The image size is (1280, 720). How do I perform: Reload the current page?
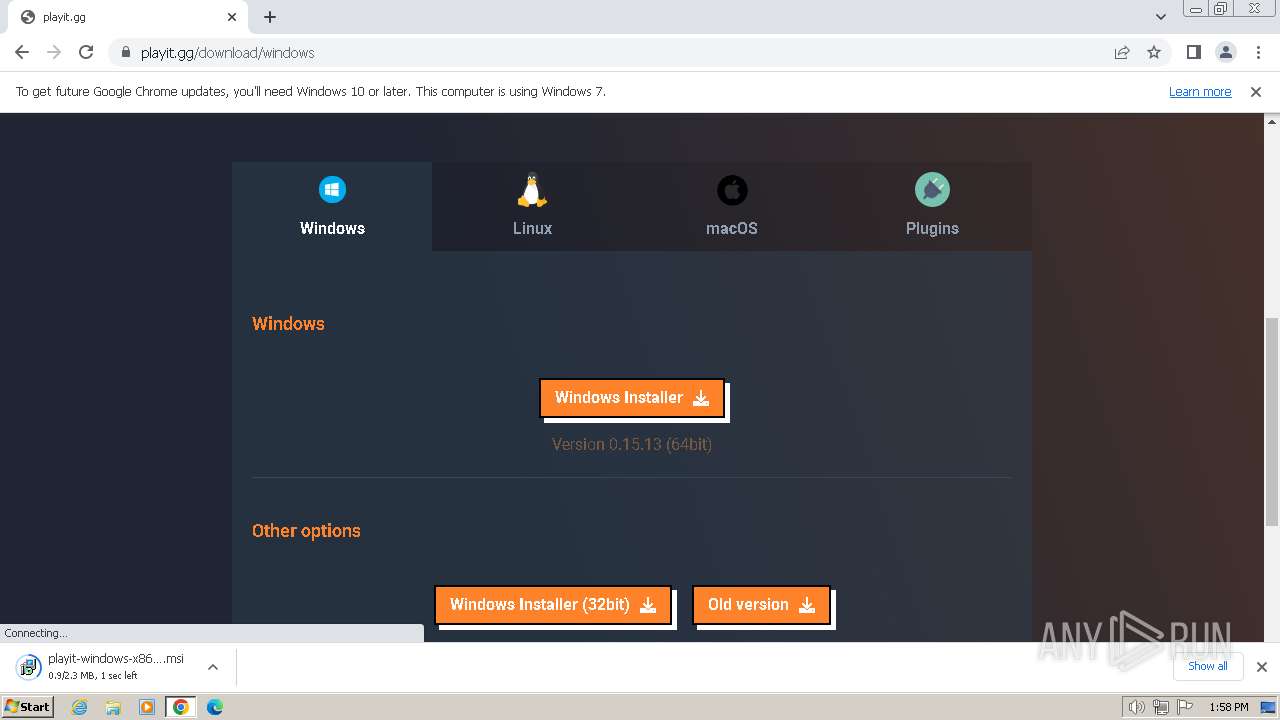coord(86,52)
